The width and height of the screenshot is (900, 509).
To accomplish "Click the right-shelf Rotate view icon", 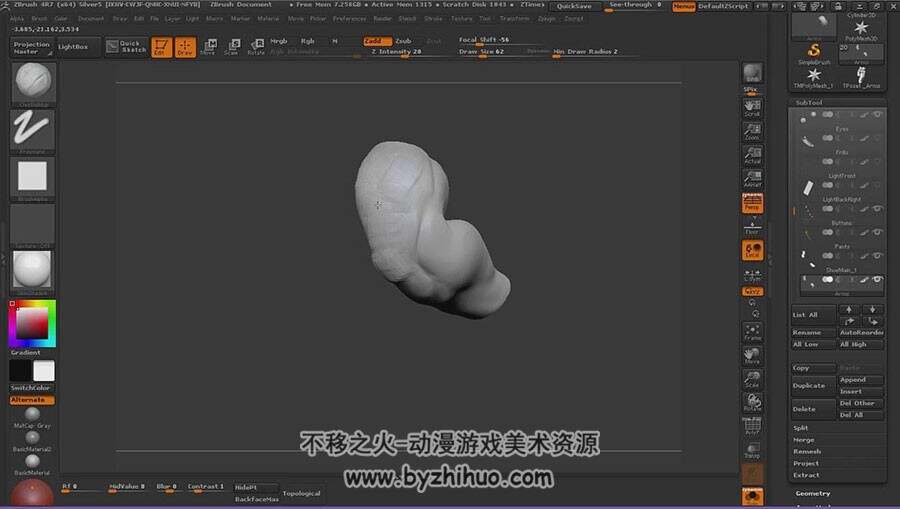I will point(752,403).
